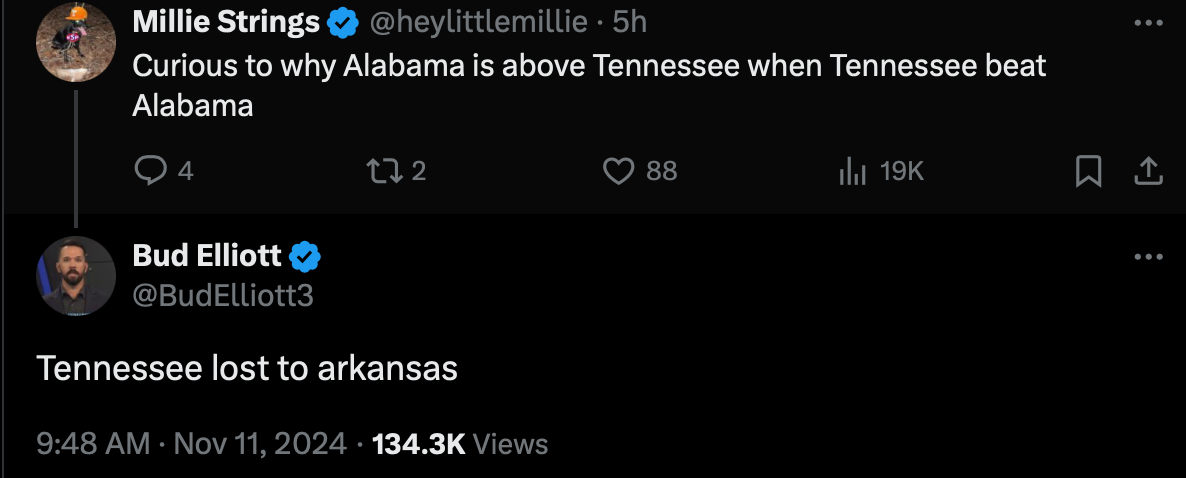Click Bud Elliott's verified badge
This screenshot has height=478, width=1186.
305,257
